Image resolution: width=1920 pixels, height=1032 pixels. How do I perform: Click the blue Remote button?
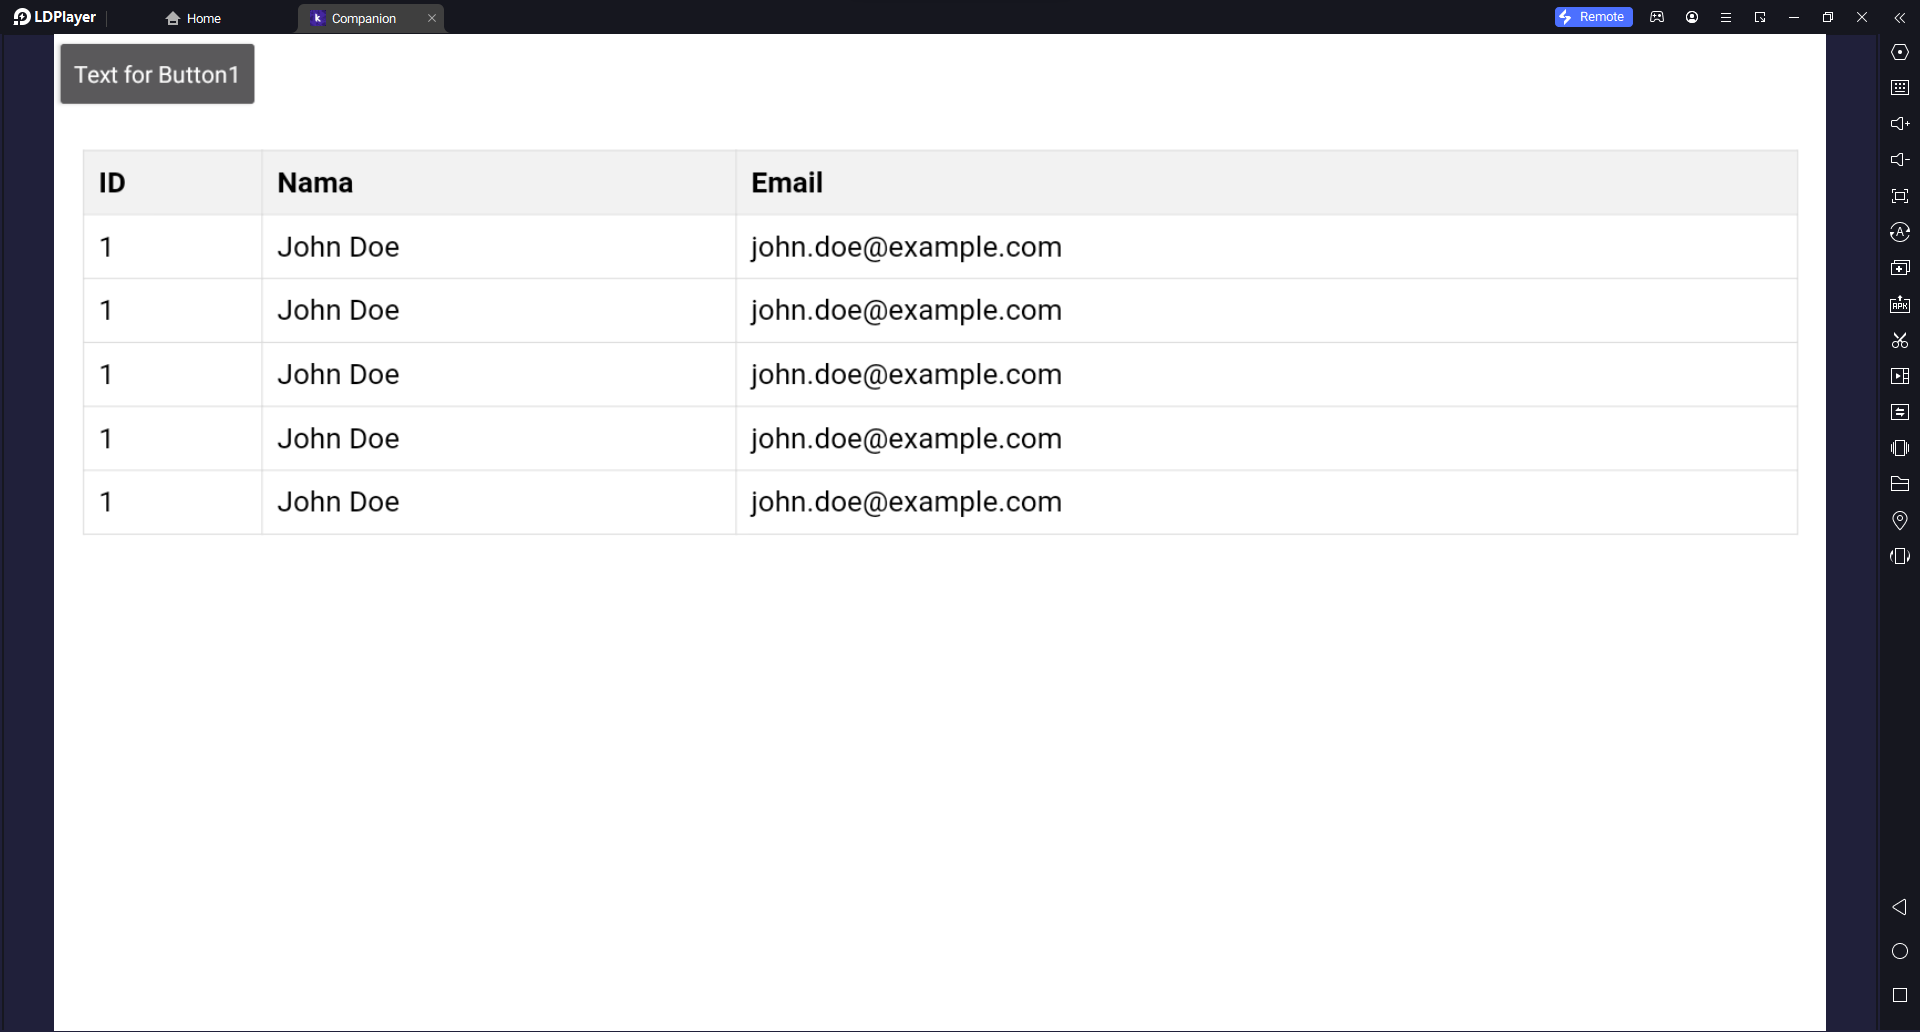click(x=1593, y=17)
